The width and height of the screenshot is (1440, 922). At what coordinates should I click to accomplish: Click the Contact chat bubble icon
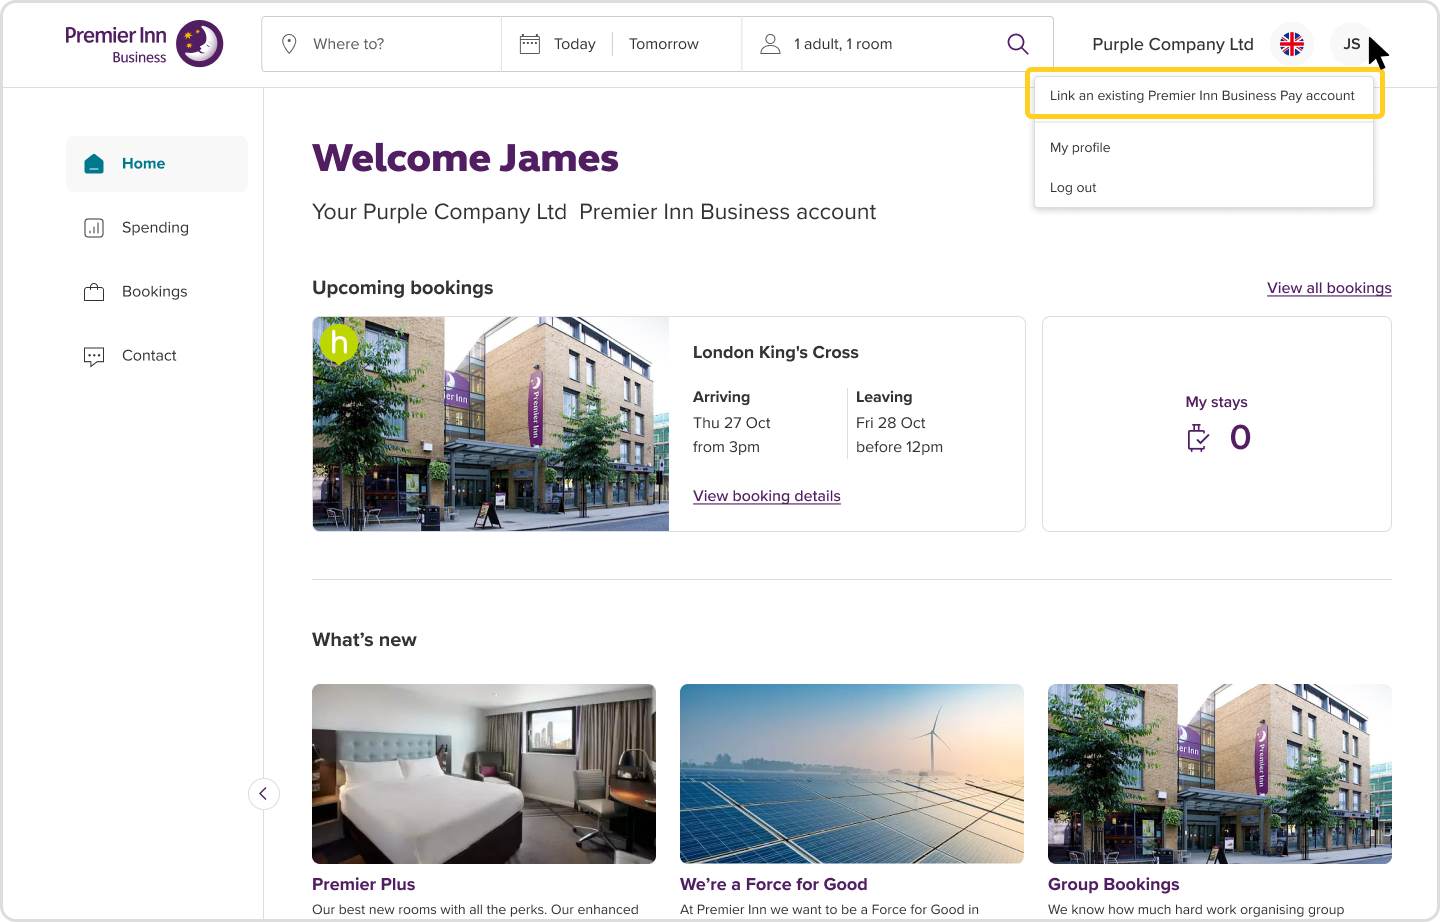pyautogui.click(x=94, y=356)
